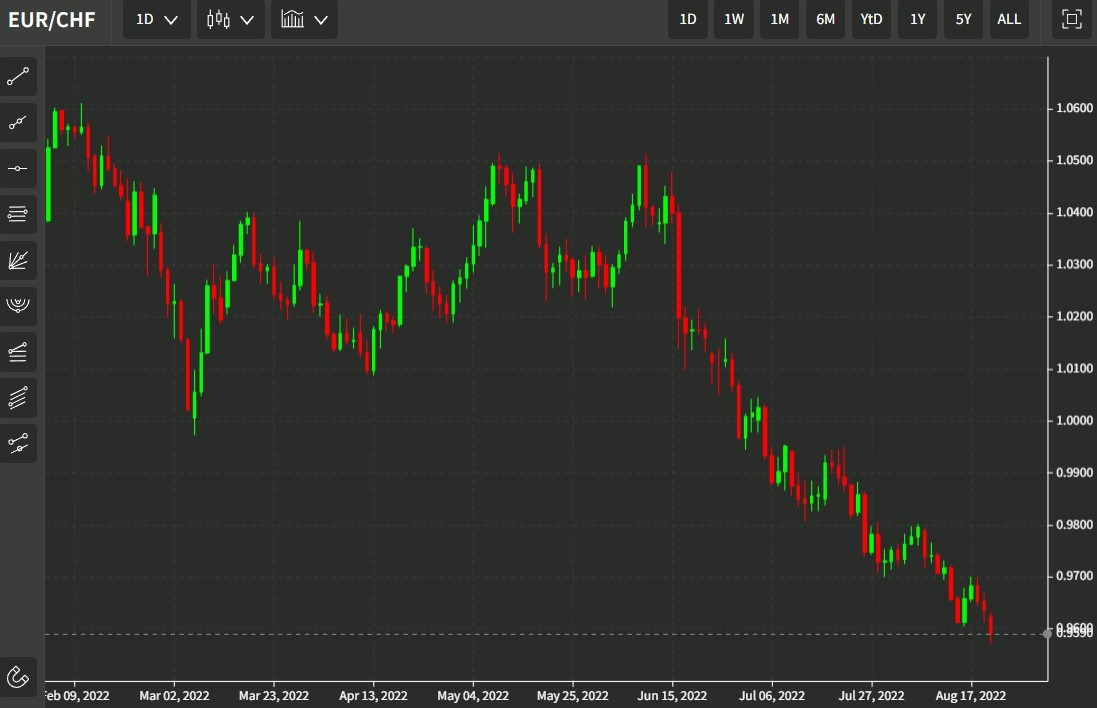Click the EUR/CHF symbol title
This screenshot has width=1097, height=708.
(51, 20)
